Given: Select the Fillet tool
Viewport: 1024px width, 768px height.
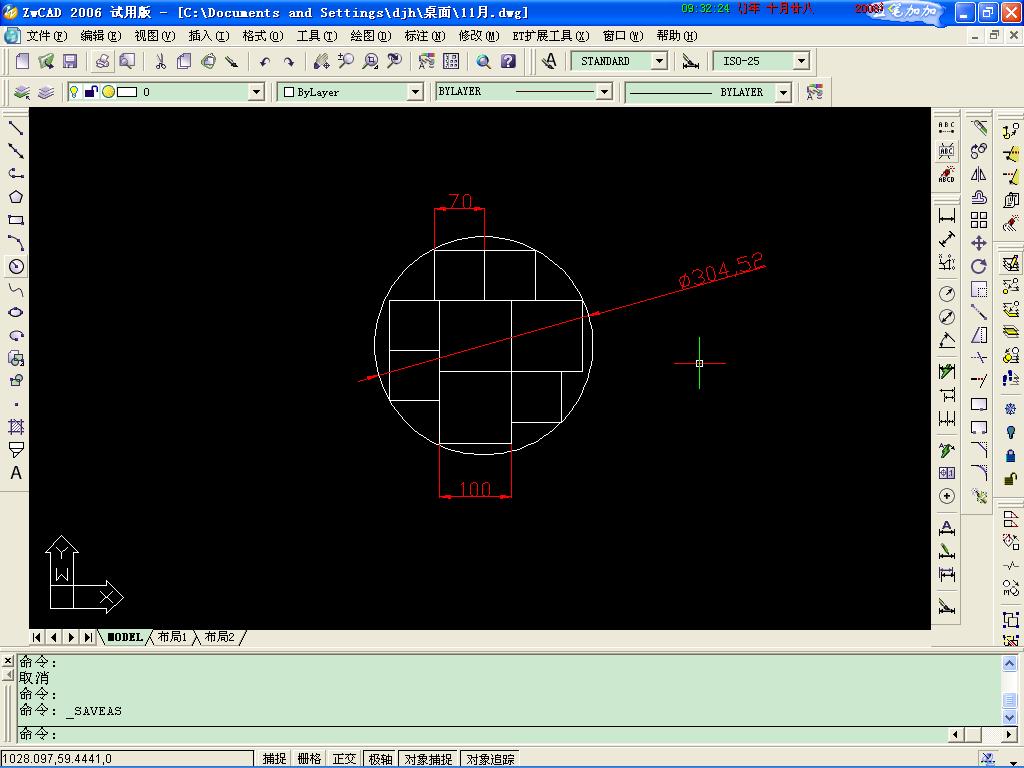Looking at the screenshot, I should pyautogui.click(x=978, y=473).
